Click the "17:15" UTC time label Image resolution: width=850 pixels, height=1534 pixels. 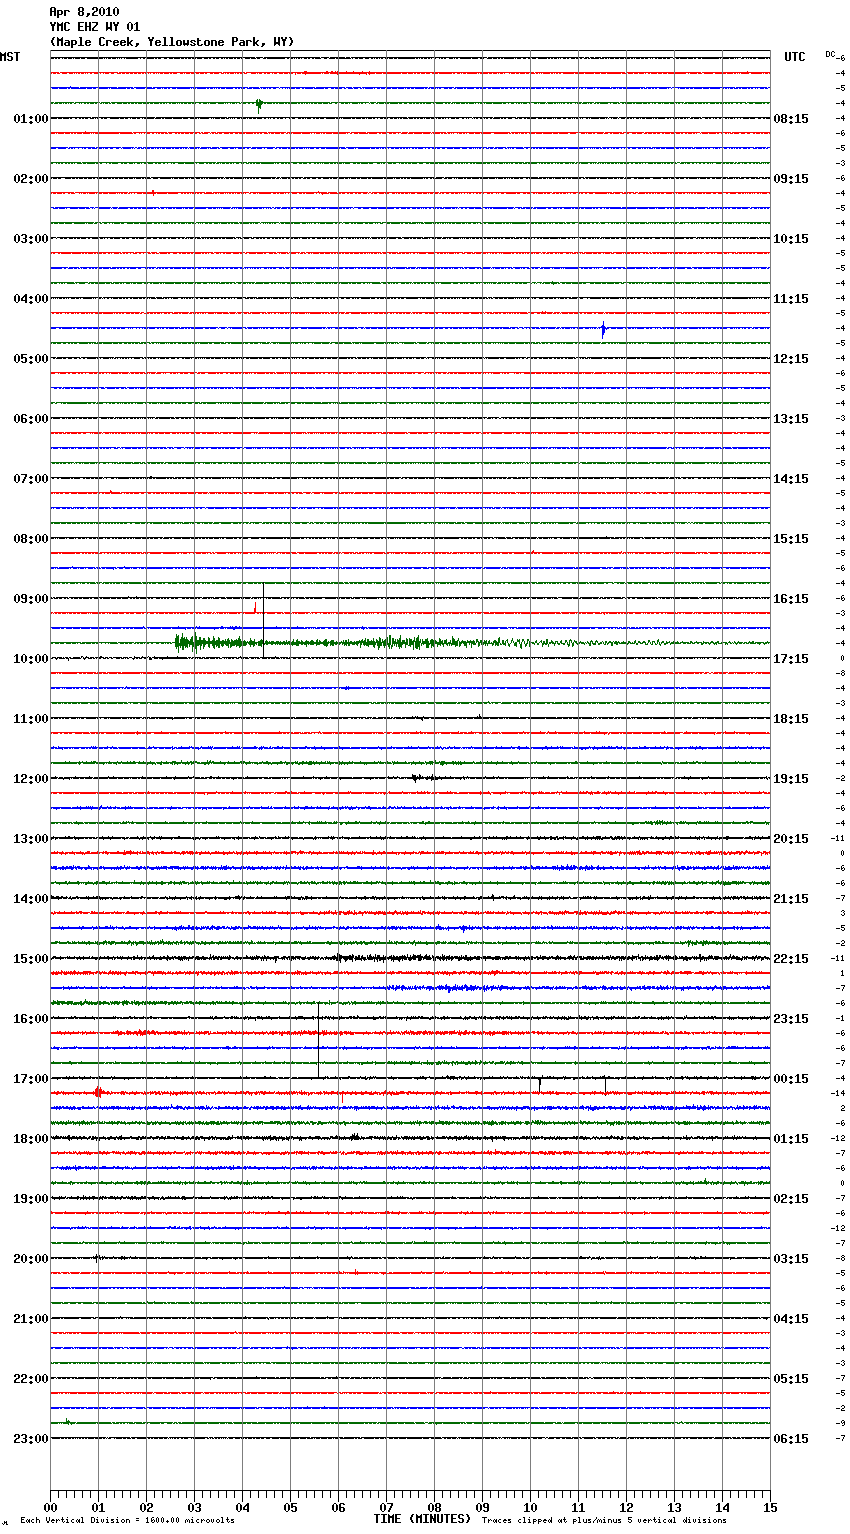pyautogui.click(x=791, y=659)
